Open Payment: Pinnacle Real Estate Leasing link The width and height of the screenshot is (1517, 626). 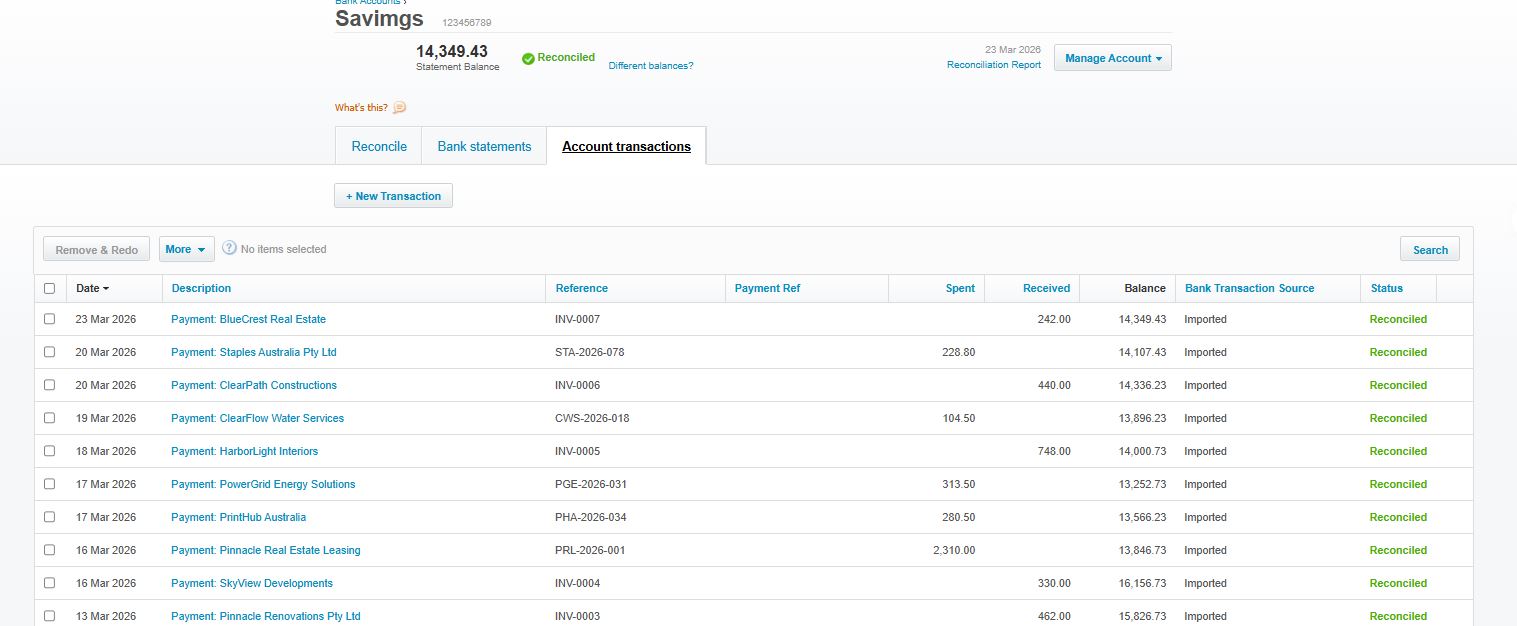(266, 550)
